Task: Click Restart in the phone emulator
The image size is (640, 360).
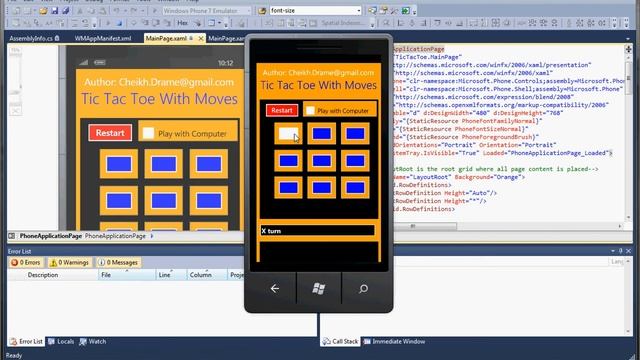Action: point(282,110)
